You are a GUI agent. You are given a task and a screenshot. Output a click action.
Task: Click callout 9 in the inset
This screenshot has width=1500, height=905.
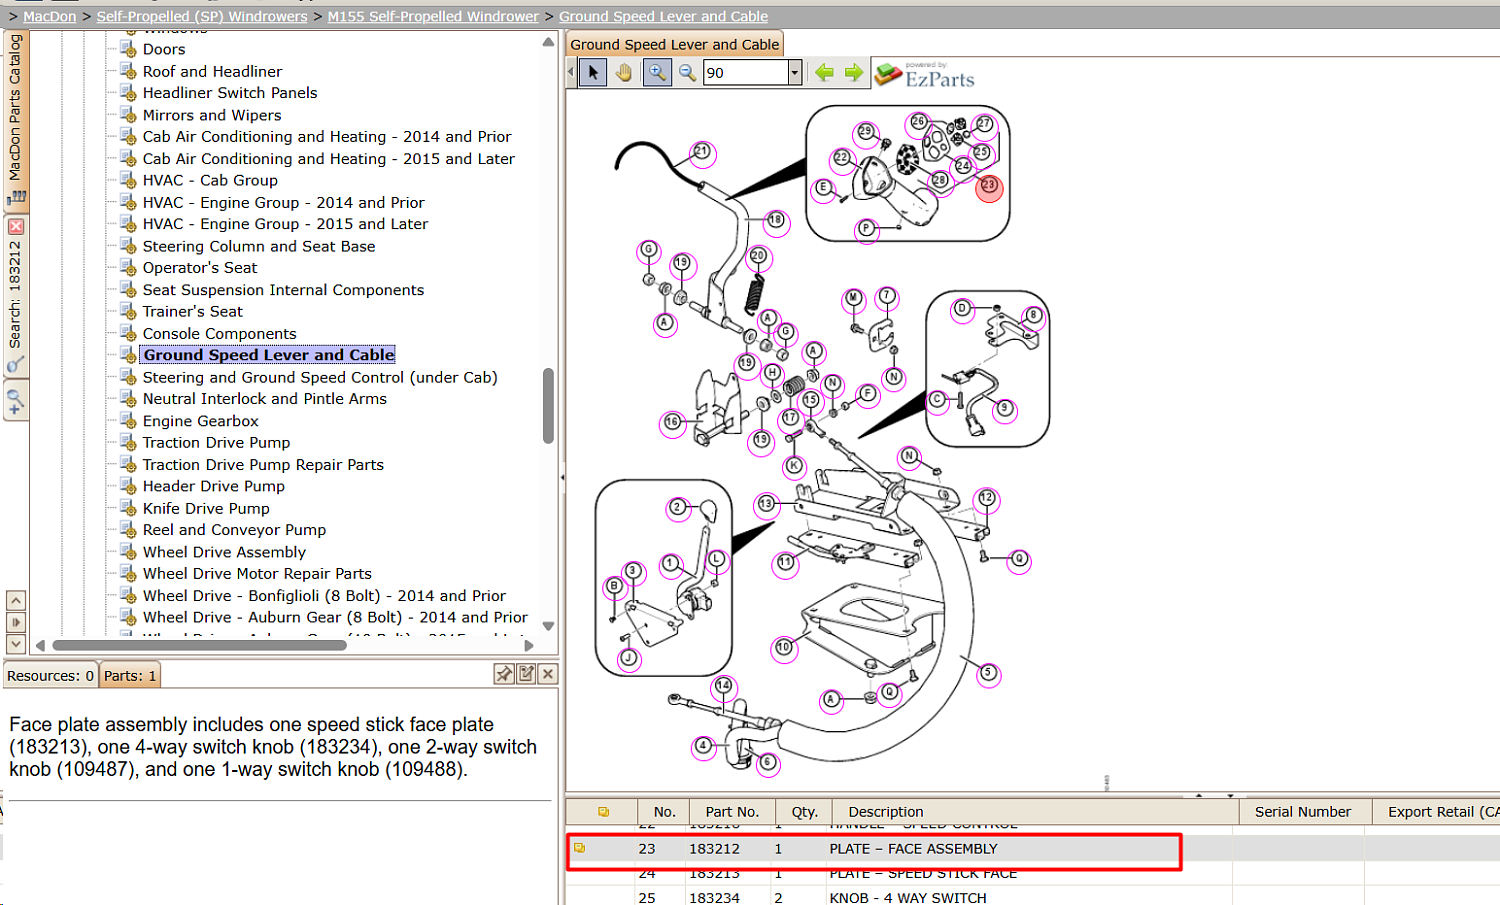click(1005, 408)
